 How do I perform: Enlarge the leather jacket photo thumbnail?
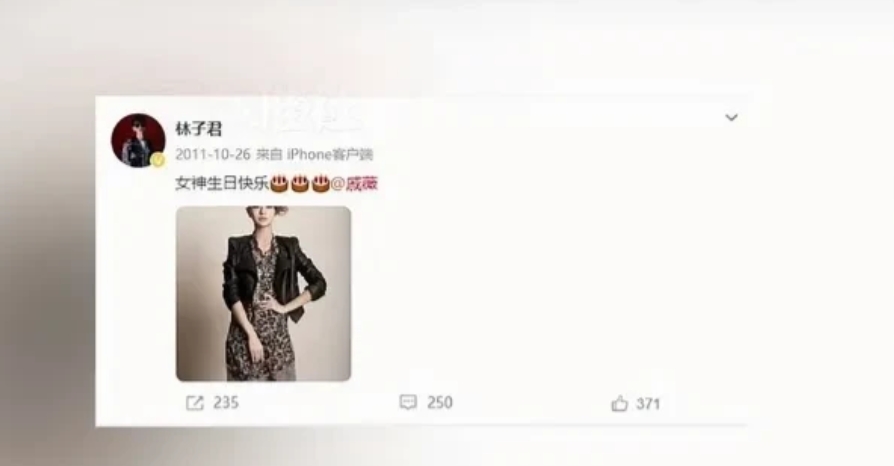(x=263, y=294)
